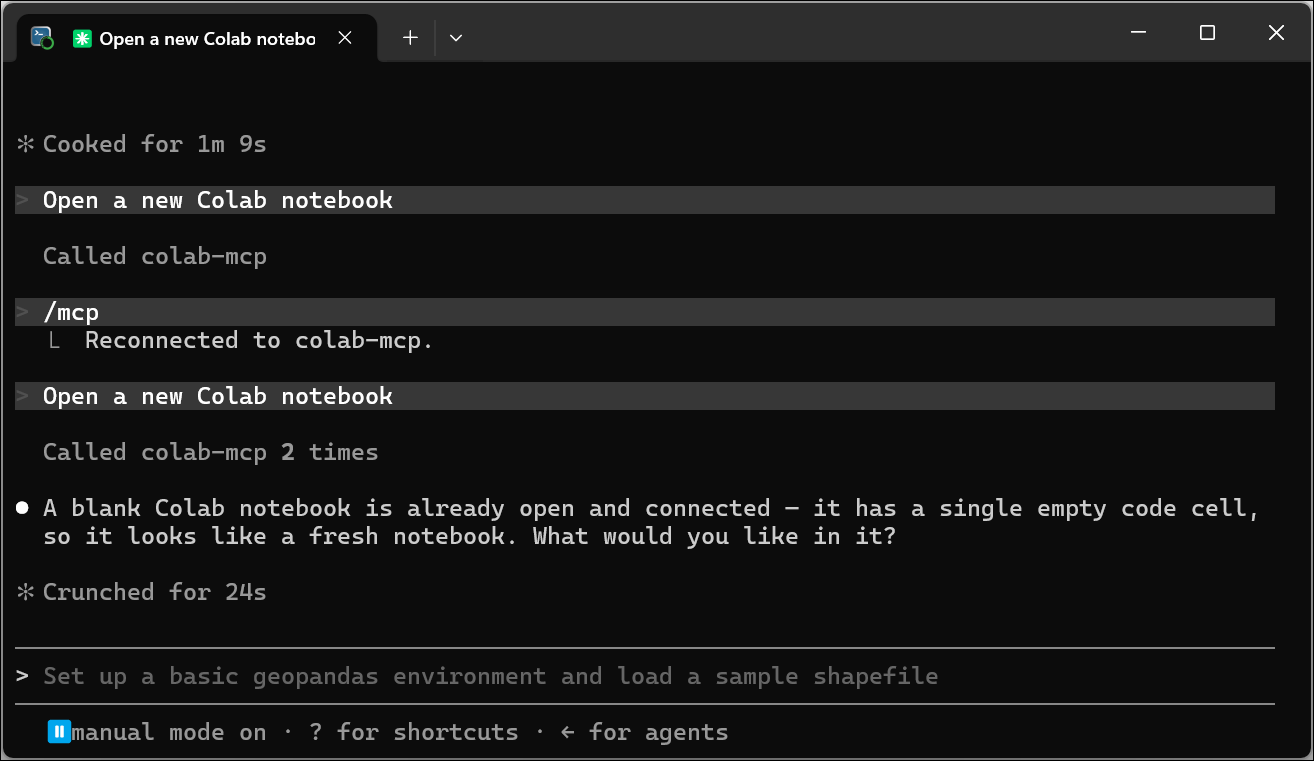Click the Crunched for 24s asterisk icon
Screen dimensions: 1314x761
[x=25, y=592]
